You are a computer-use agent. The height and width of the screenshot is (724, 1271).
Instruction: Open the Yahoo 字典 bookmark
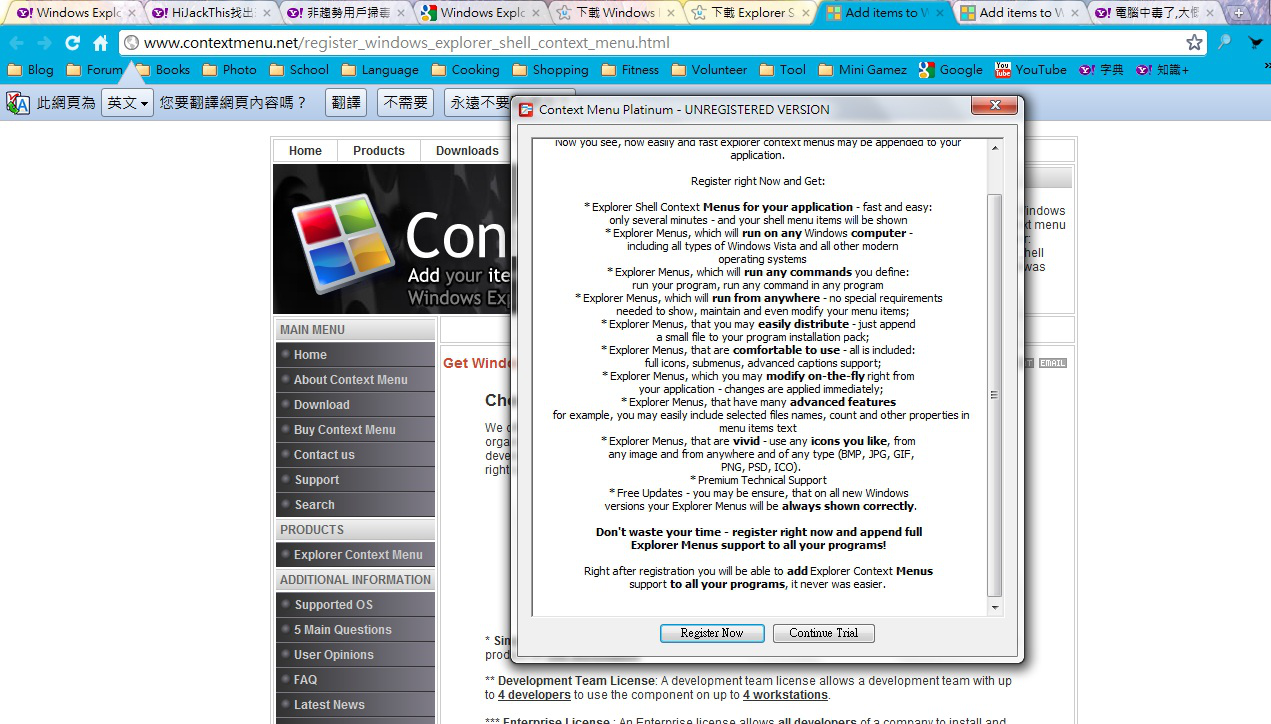coord(1102,70)
